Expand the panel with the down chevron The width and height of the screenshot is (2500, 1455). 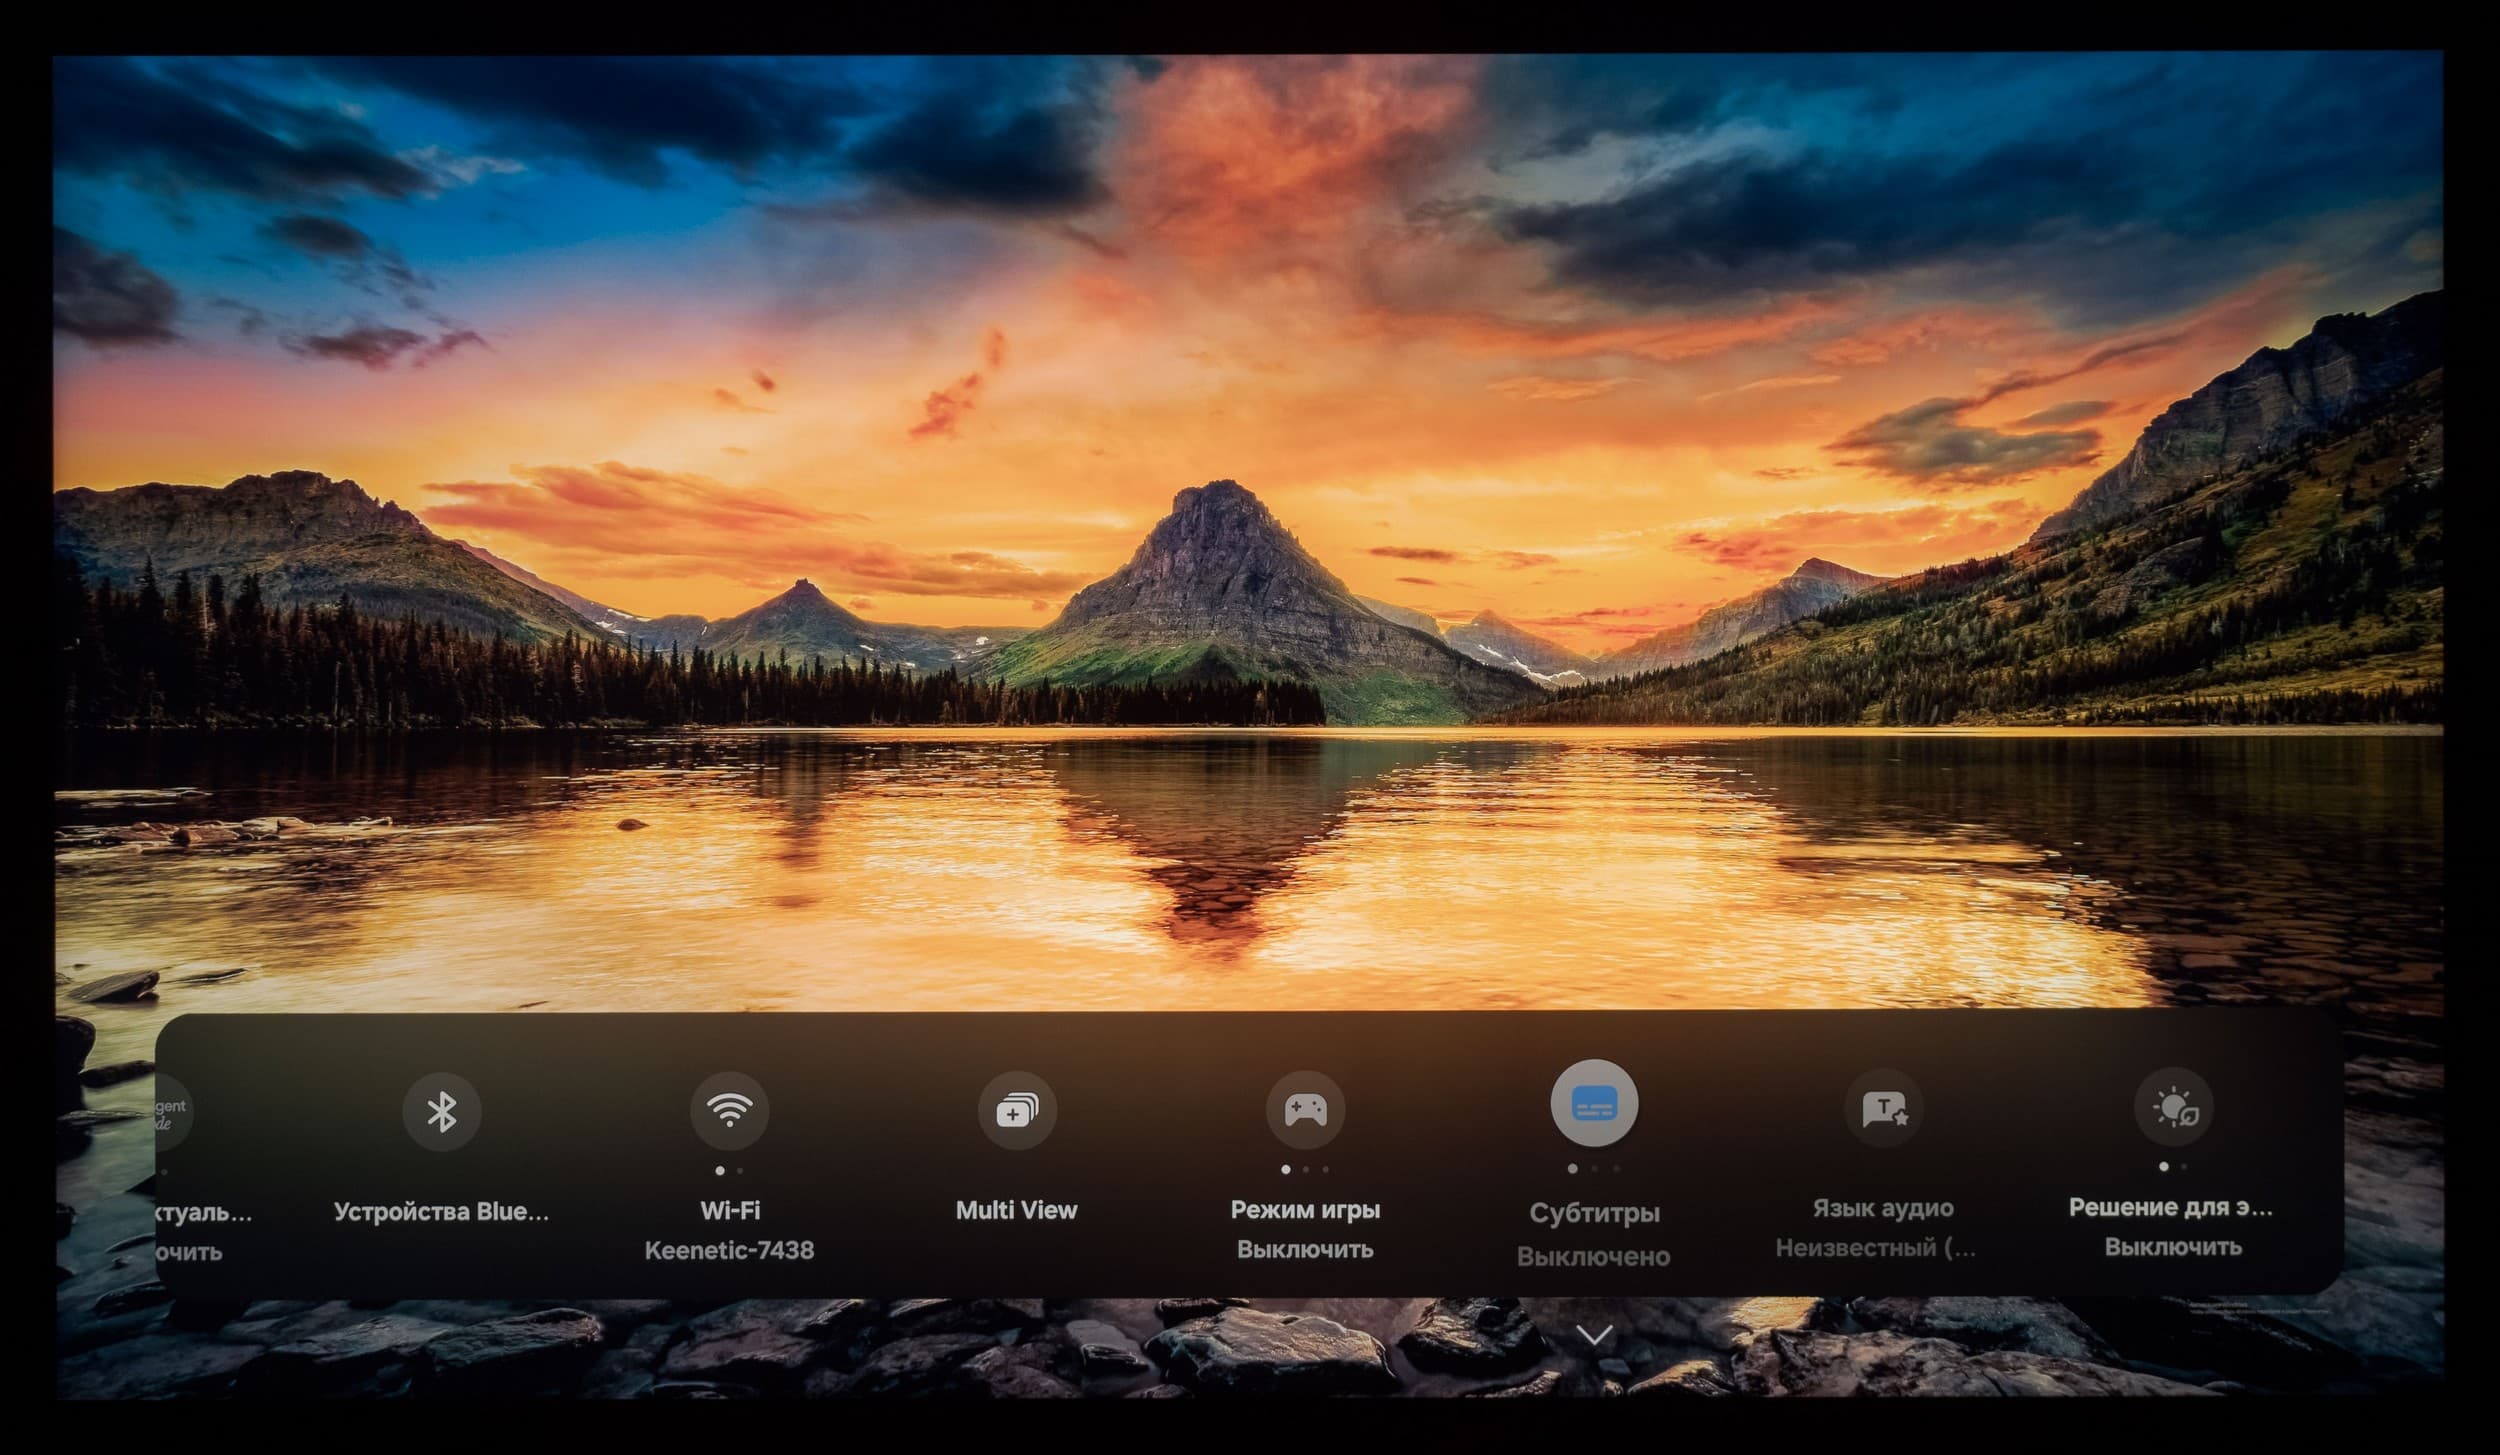pyautogui.click(x=1594, y=1334)
